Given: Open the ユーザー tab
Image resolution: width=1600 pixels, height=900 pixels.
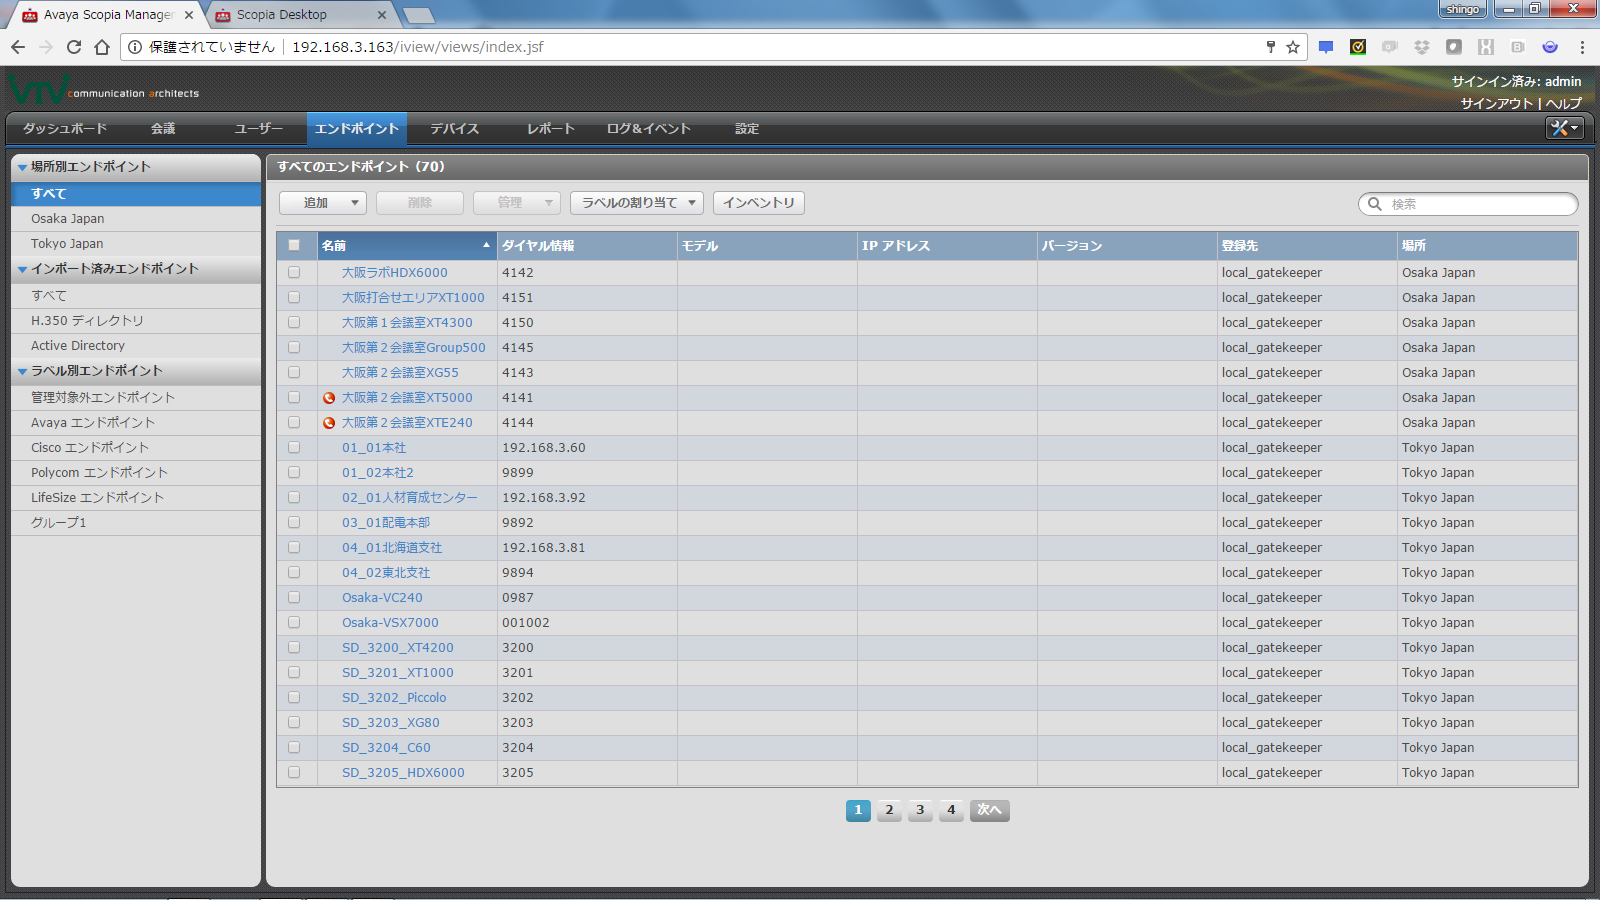Looking at the screenshot, I should [258, 128].
